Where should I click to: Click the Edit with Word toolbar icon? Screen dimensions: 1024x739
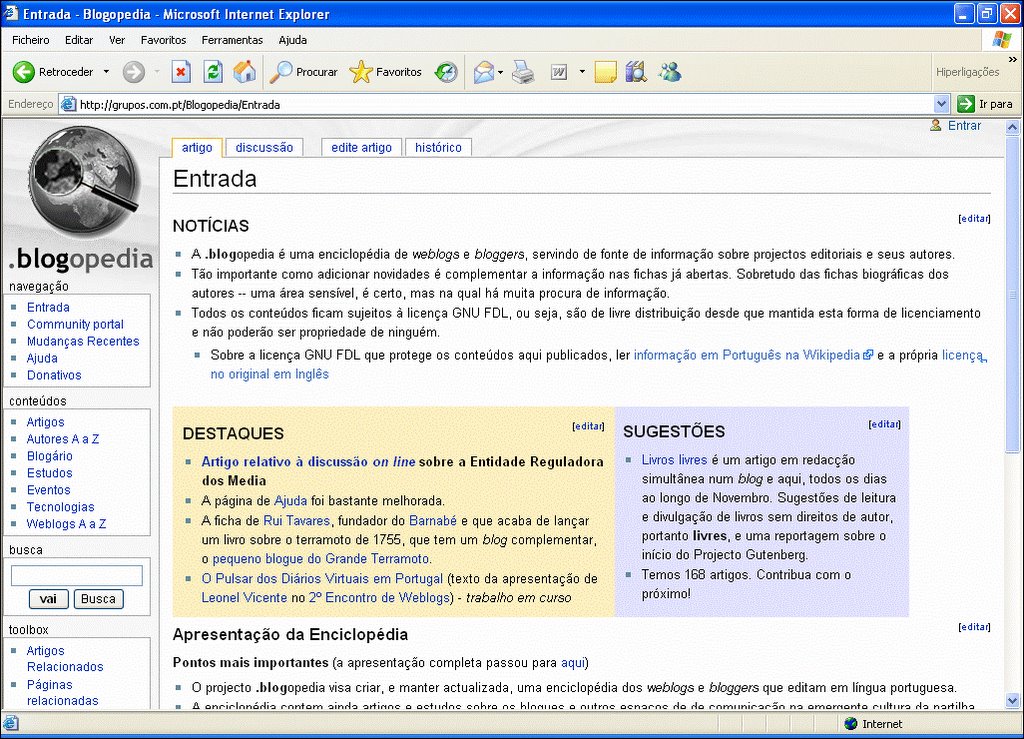[x=559, y=72]
